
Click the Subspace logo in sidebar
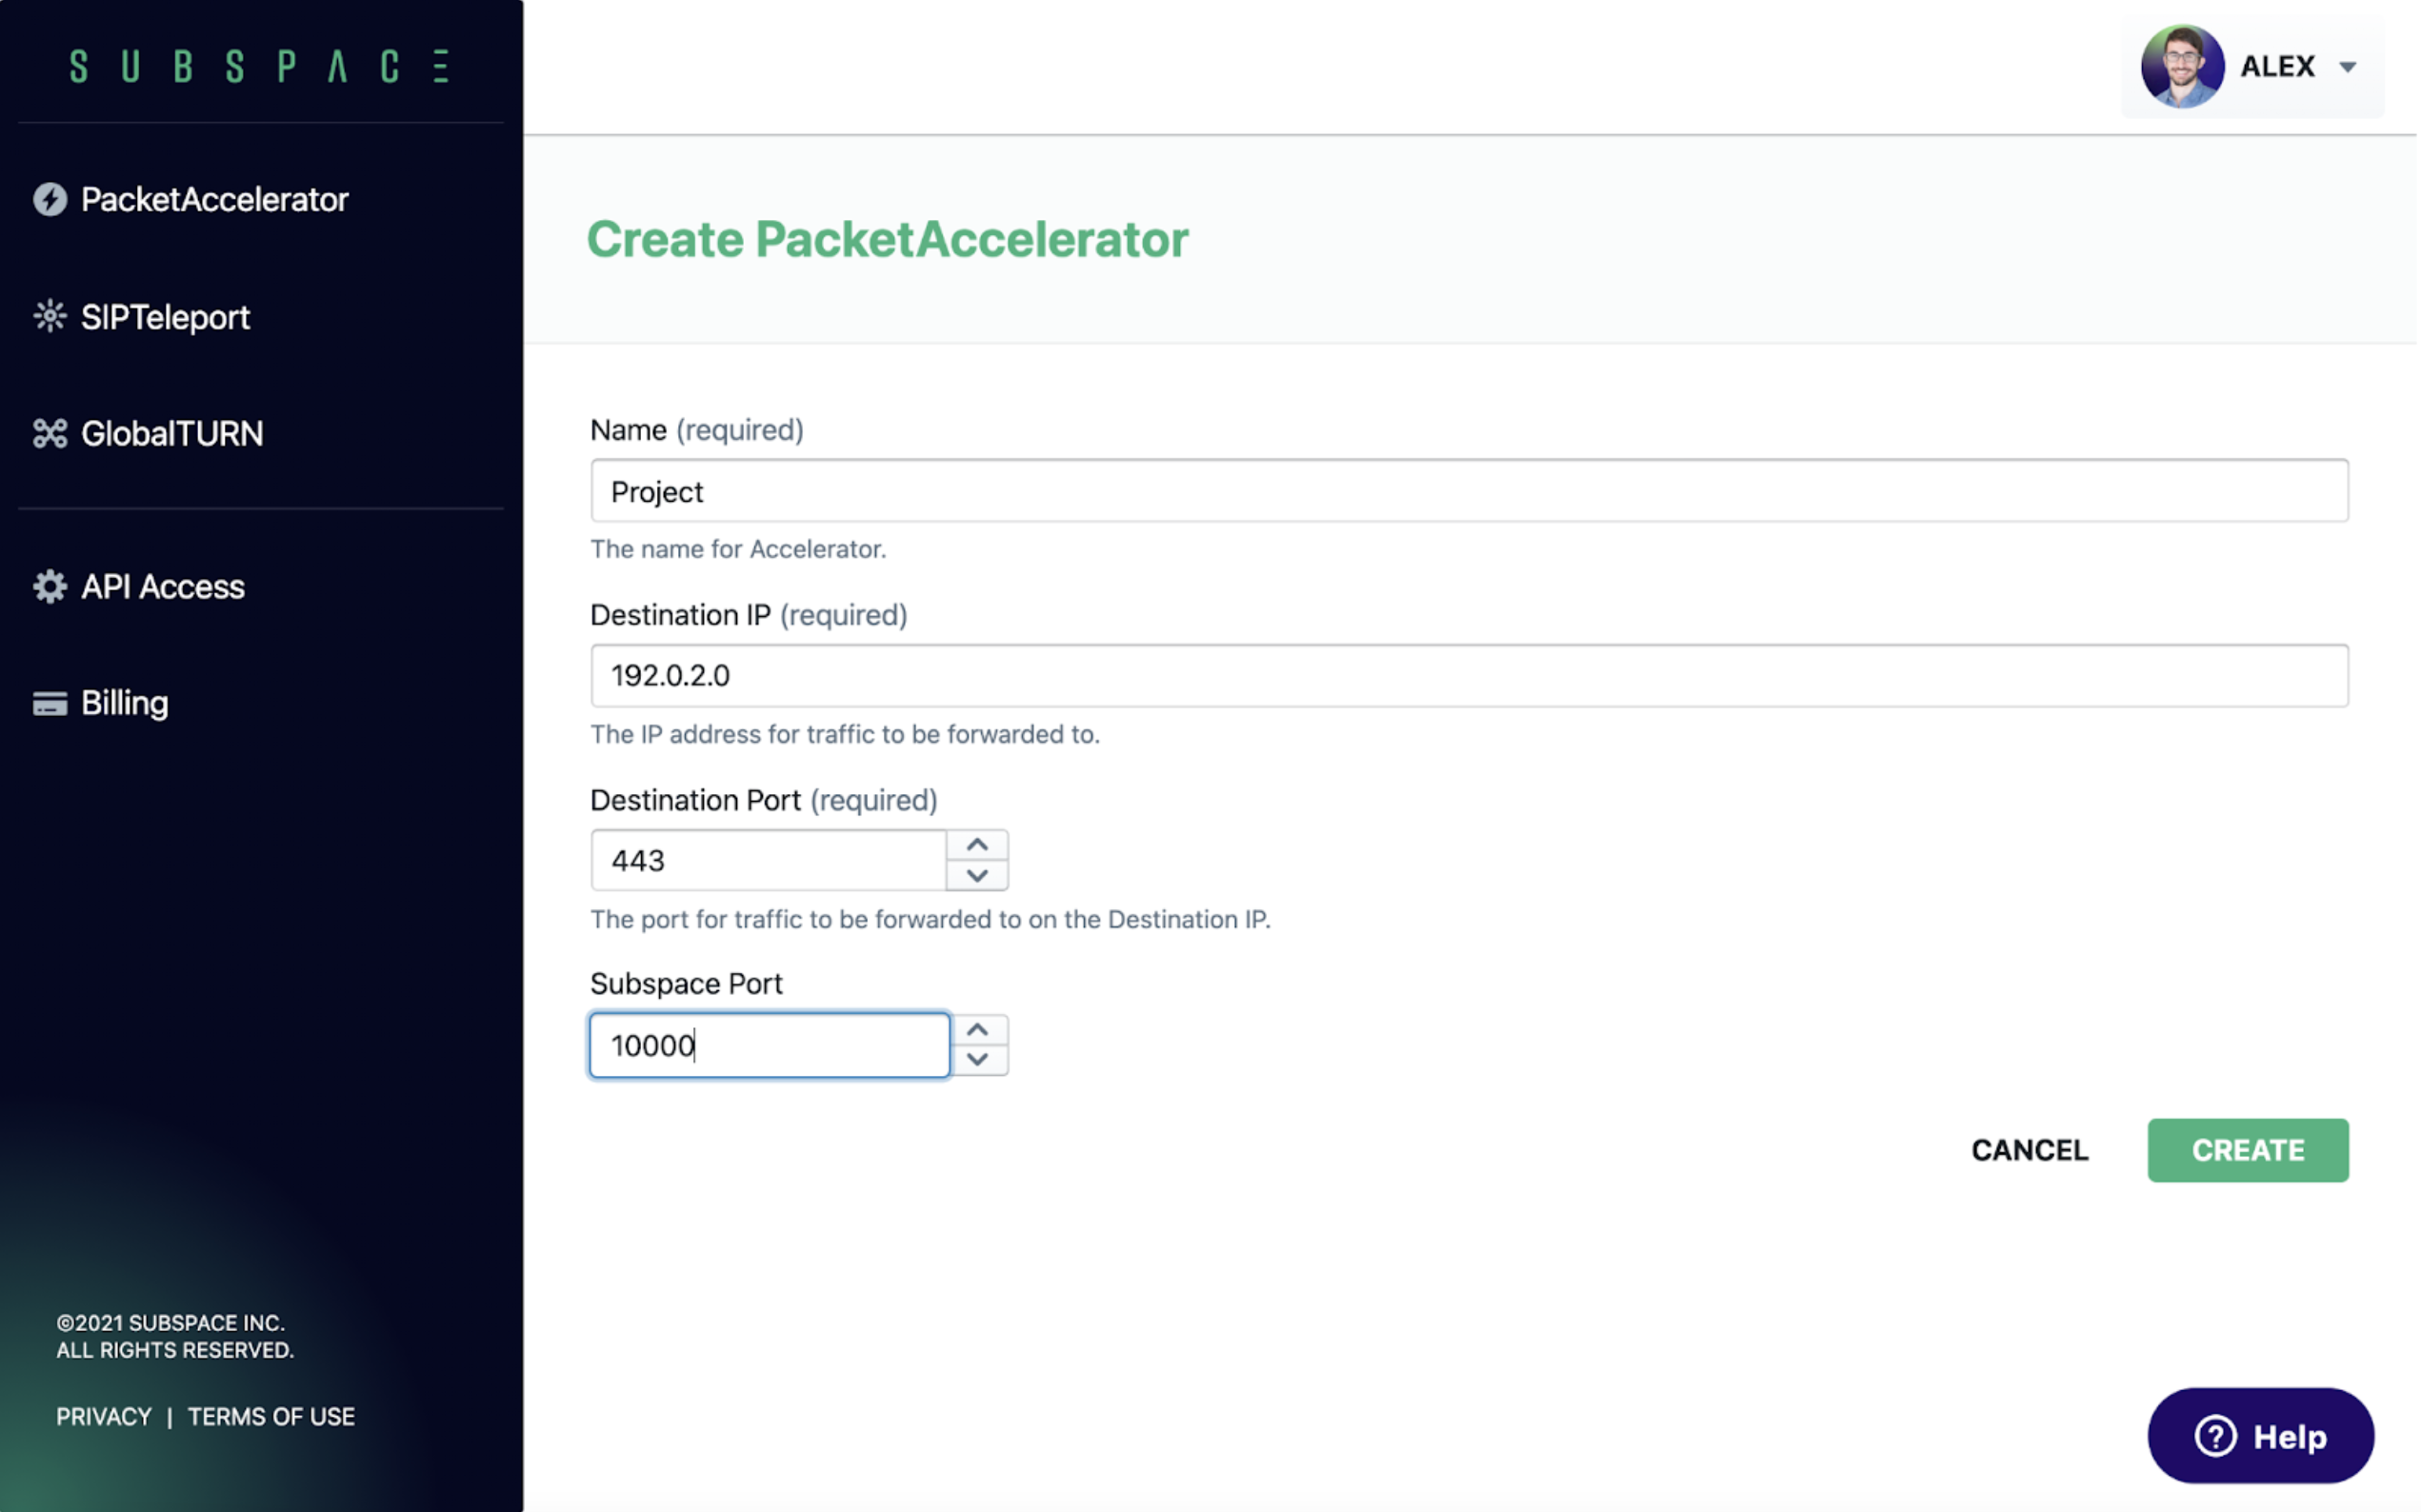point(260,67)
